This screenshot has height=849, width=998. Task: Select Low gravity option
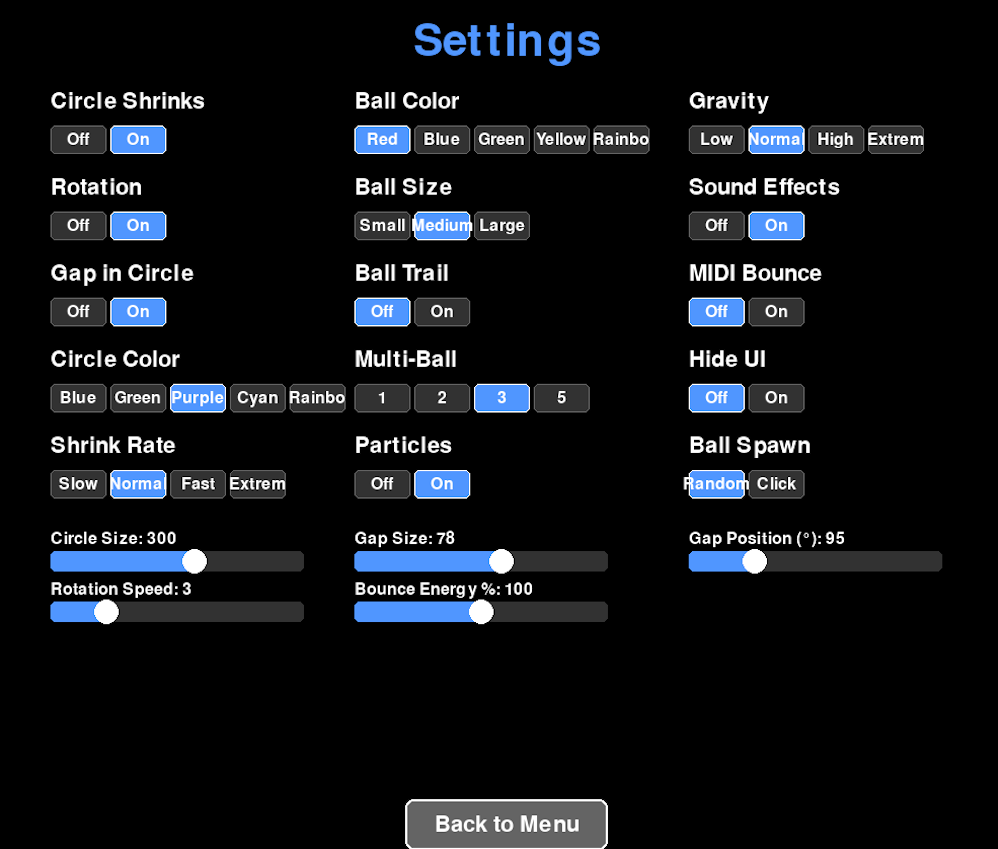click(716, 140)
